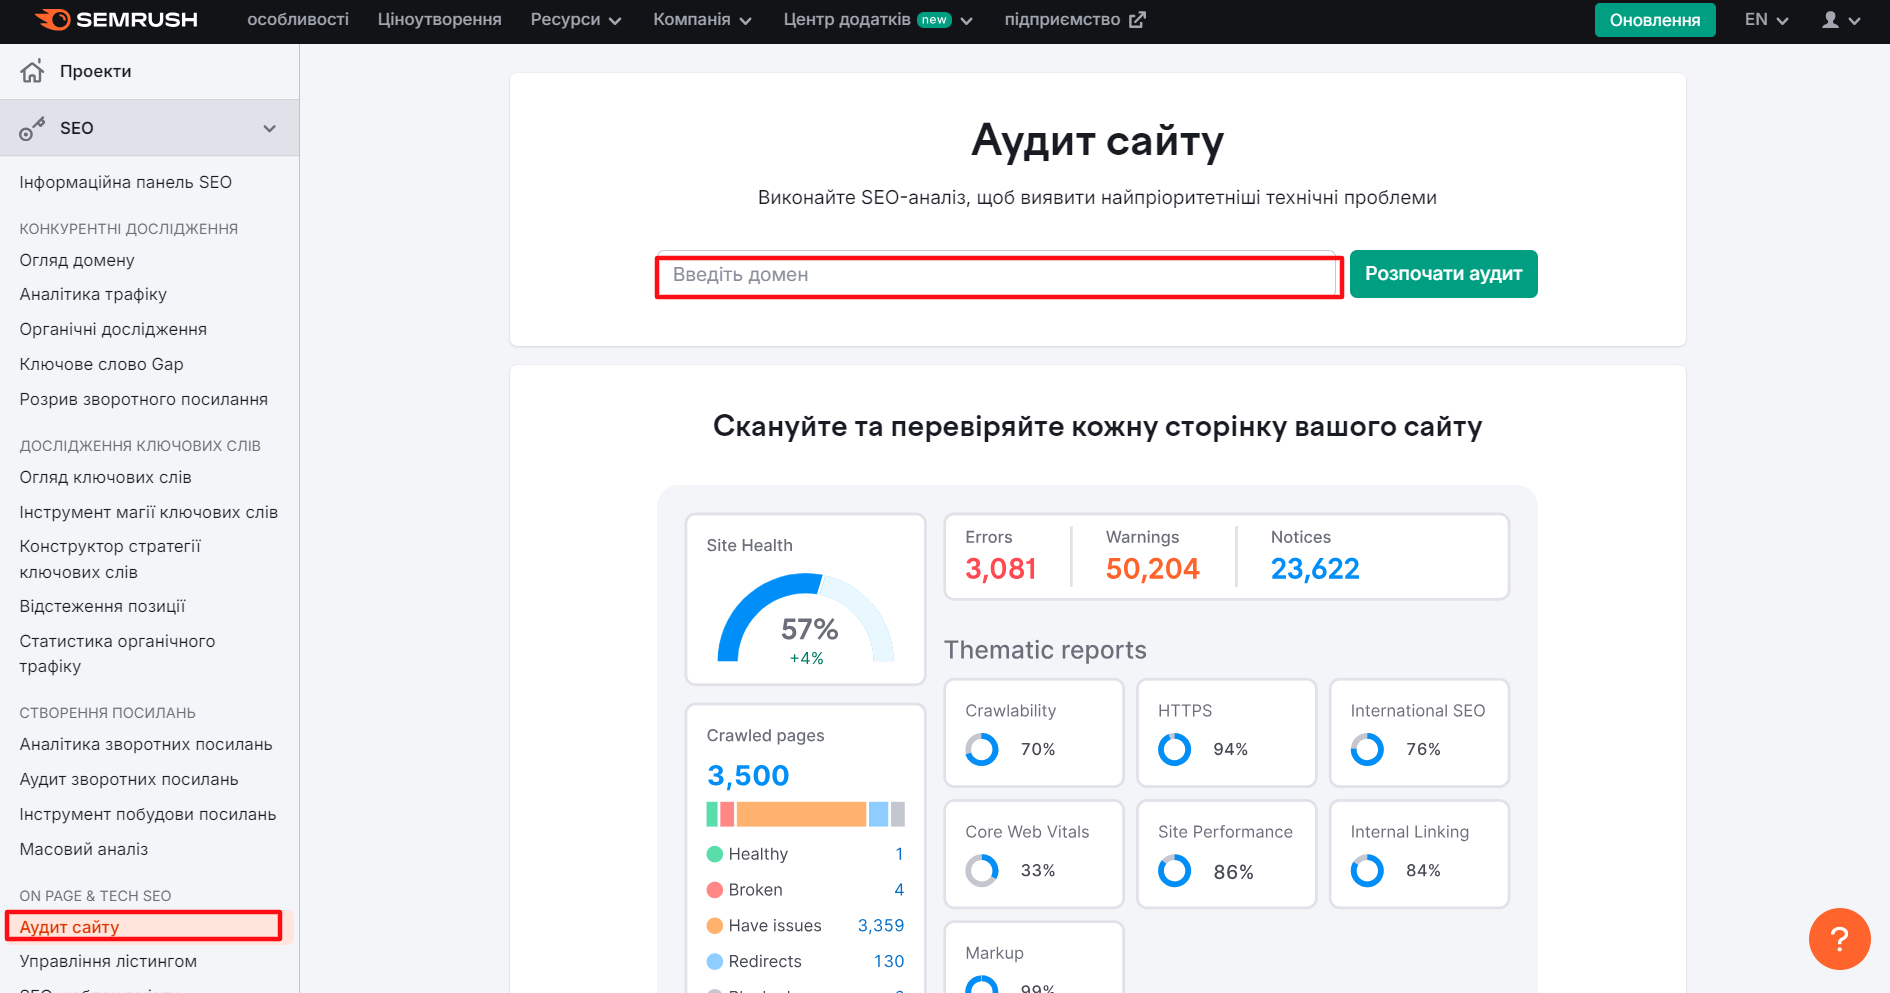Screen dimensions: 1890x993
Task: Click the Crawlability donut chart
Action: pos(981,749)
